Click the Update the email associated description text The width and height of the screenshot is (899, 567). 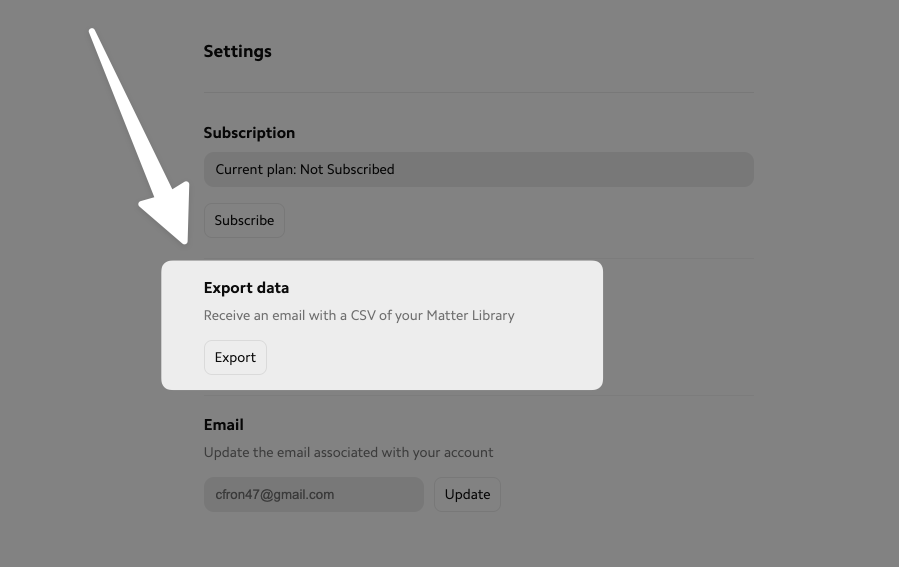[x=348, y=452]
